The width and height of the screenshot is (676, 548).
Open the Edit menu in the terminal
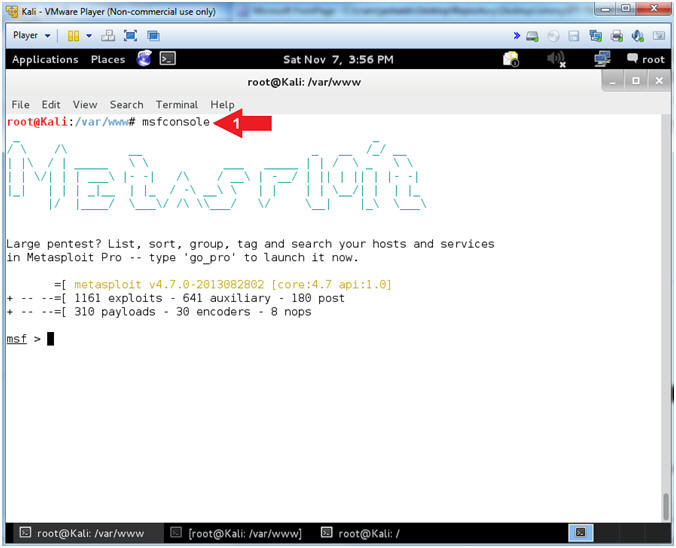click(51, 105)
